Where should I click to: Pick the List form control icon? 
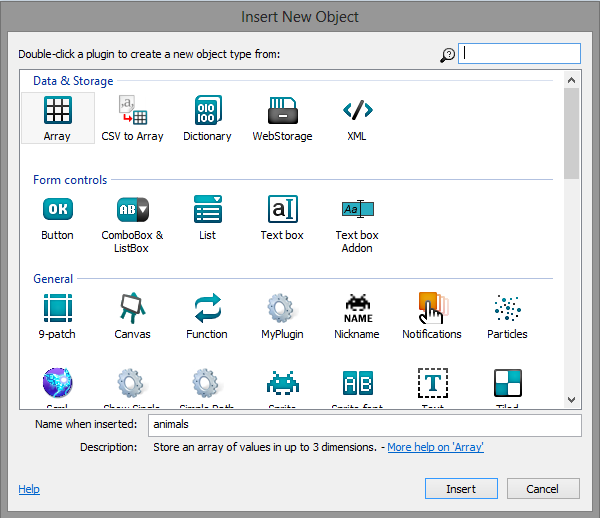[x=207, y=209]
